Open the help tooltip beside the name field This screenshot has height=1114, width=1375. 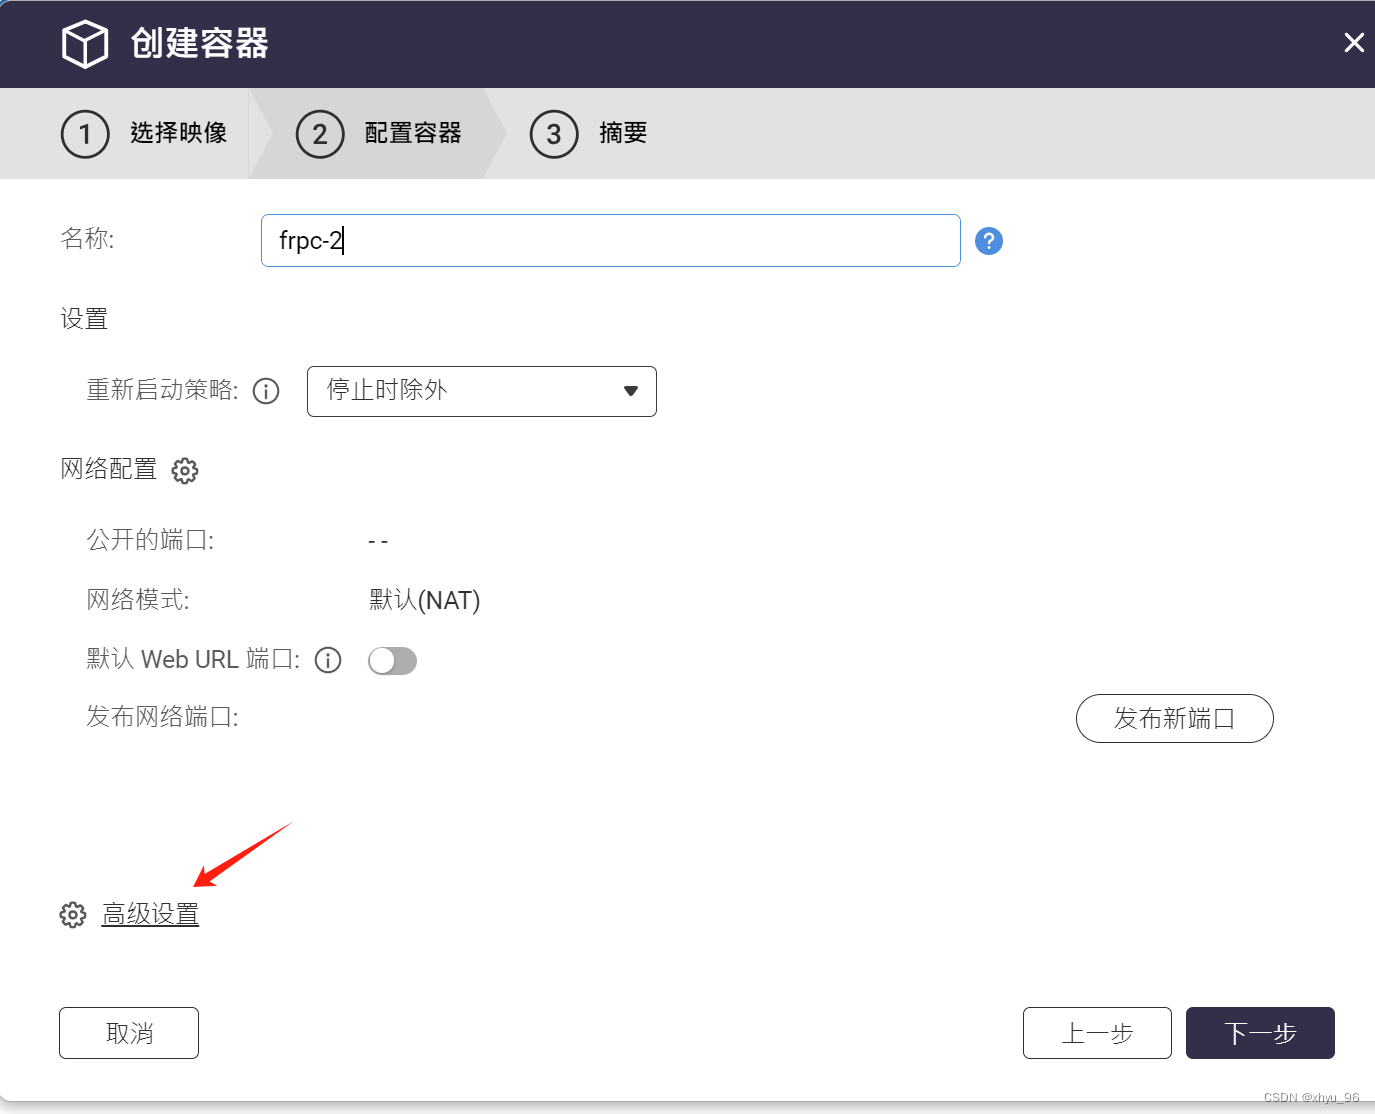click(988, 240)
